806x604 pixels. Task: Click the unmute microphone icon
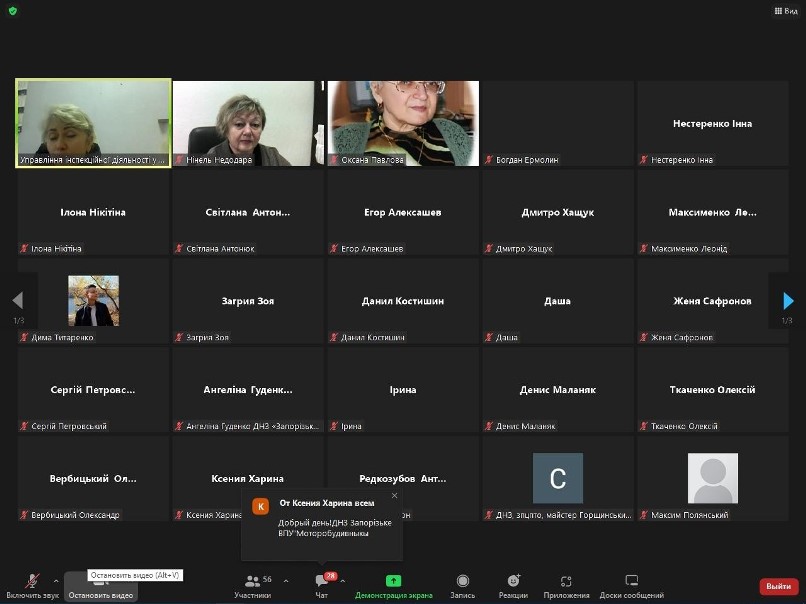(x=32, y=581)
